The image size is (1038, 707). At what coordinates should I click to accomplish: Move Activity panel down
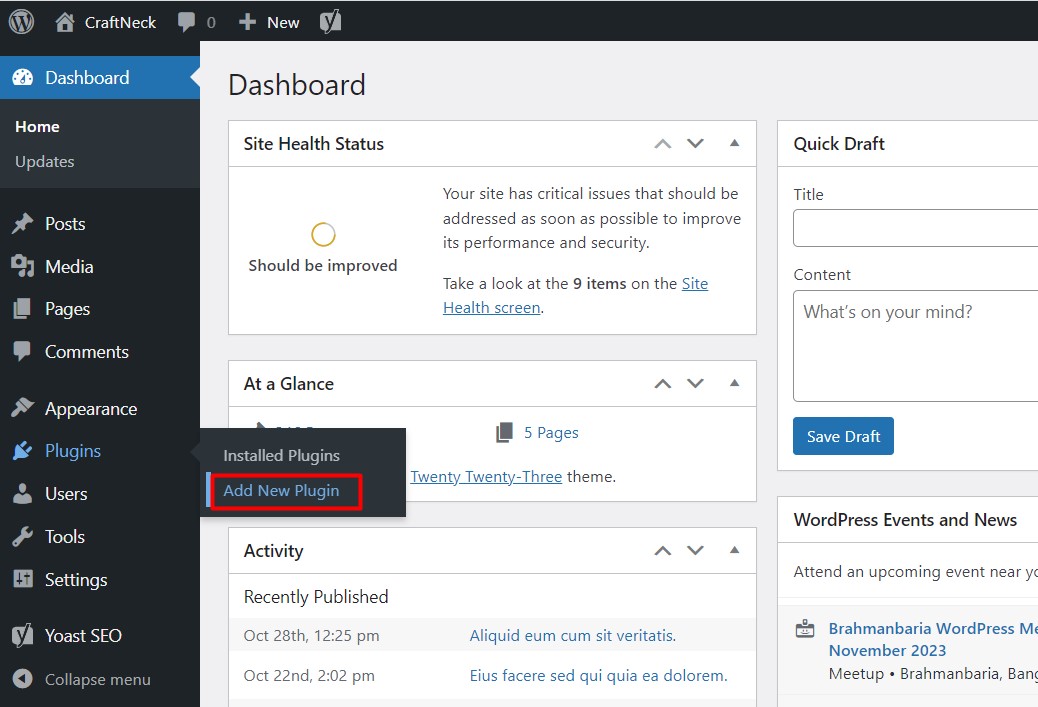pos(695,550)
